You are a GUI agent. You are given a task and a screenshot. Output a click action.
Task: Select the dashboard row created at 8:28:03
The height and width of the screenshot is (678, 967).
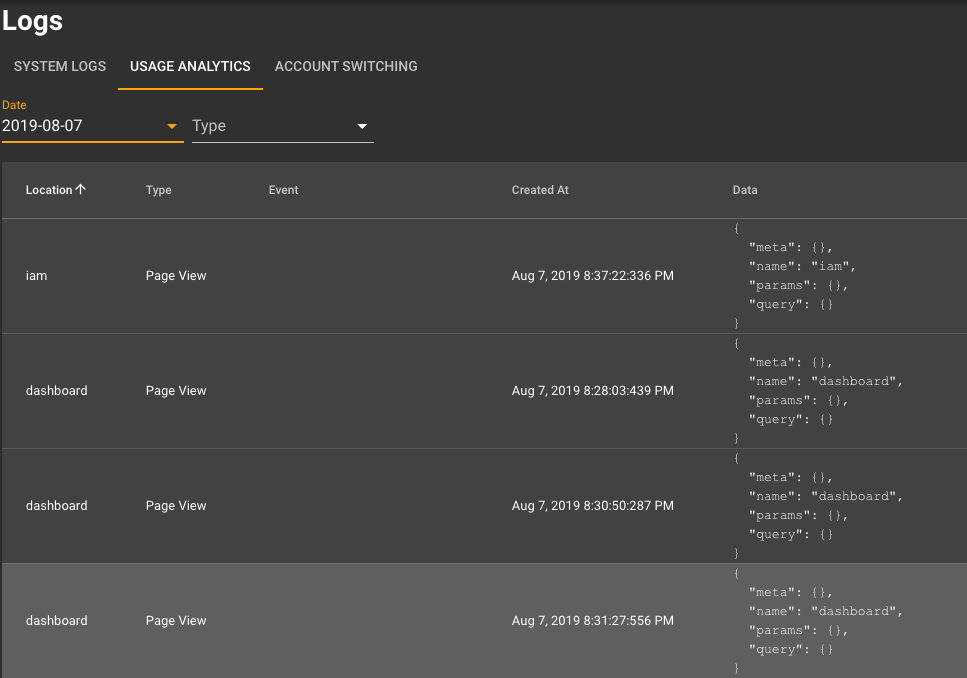point(484,391)
